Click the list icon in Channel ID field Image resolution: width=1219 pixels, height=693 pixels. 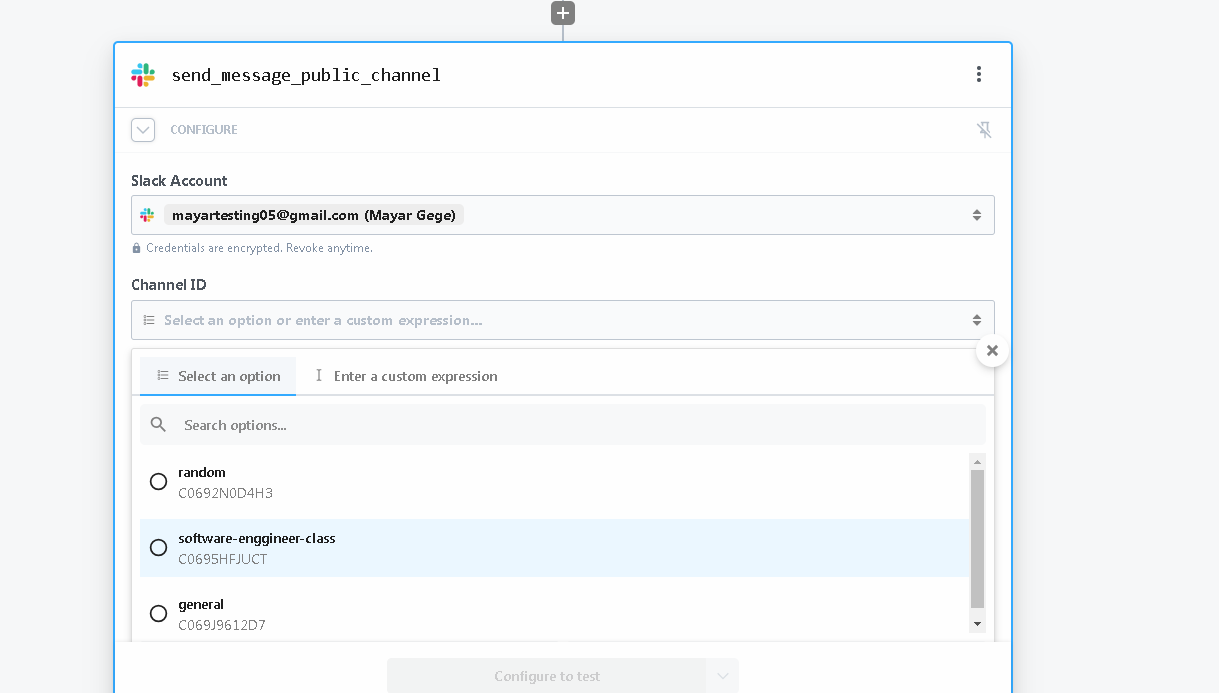(149, 320)
